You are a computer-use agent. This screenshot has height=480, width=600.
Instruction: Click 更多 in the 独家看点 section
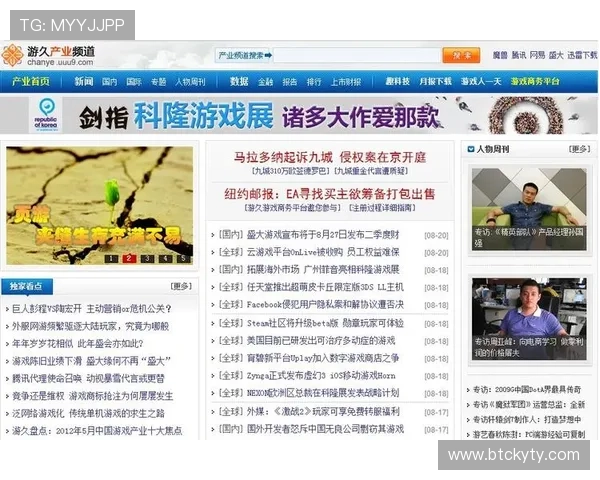181,286
